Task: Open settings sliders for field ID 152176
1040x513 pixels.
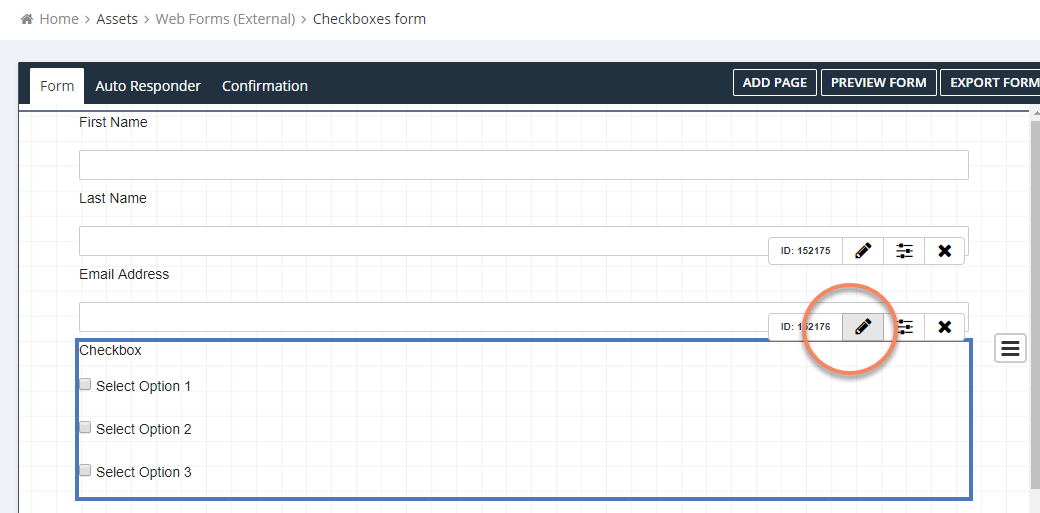Action: pos(904,327)
